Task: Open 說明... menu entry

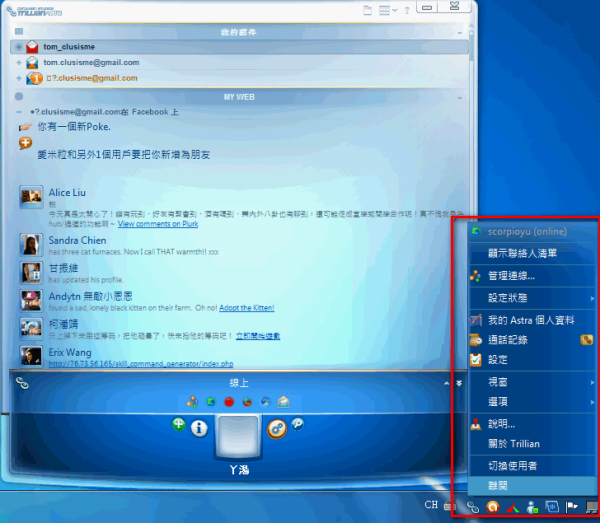Action: pos(532,424)
